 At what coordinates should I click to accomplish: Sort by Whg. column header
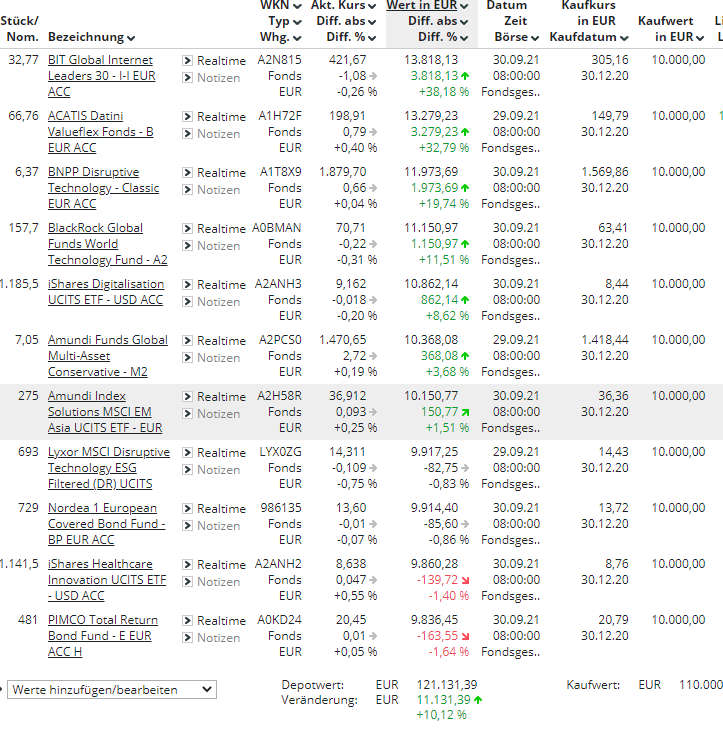[281, 37]
